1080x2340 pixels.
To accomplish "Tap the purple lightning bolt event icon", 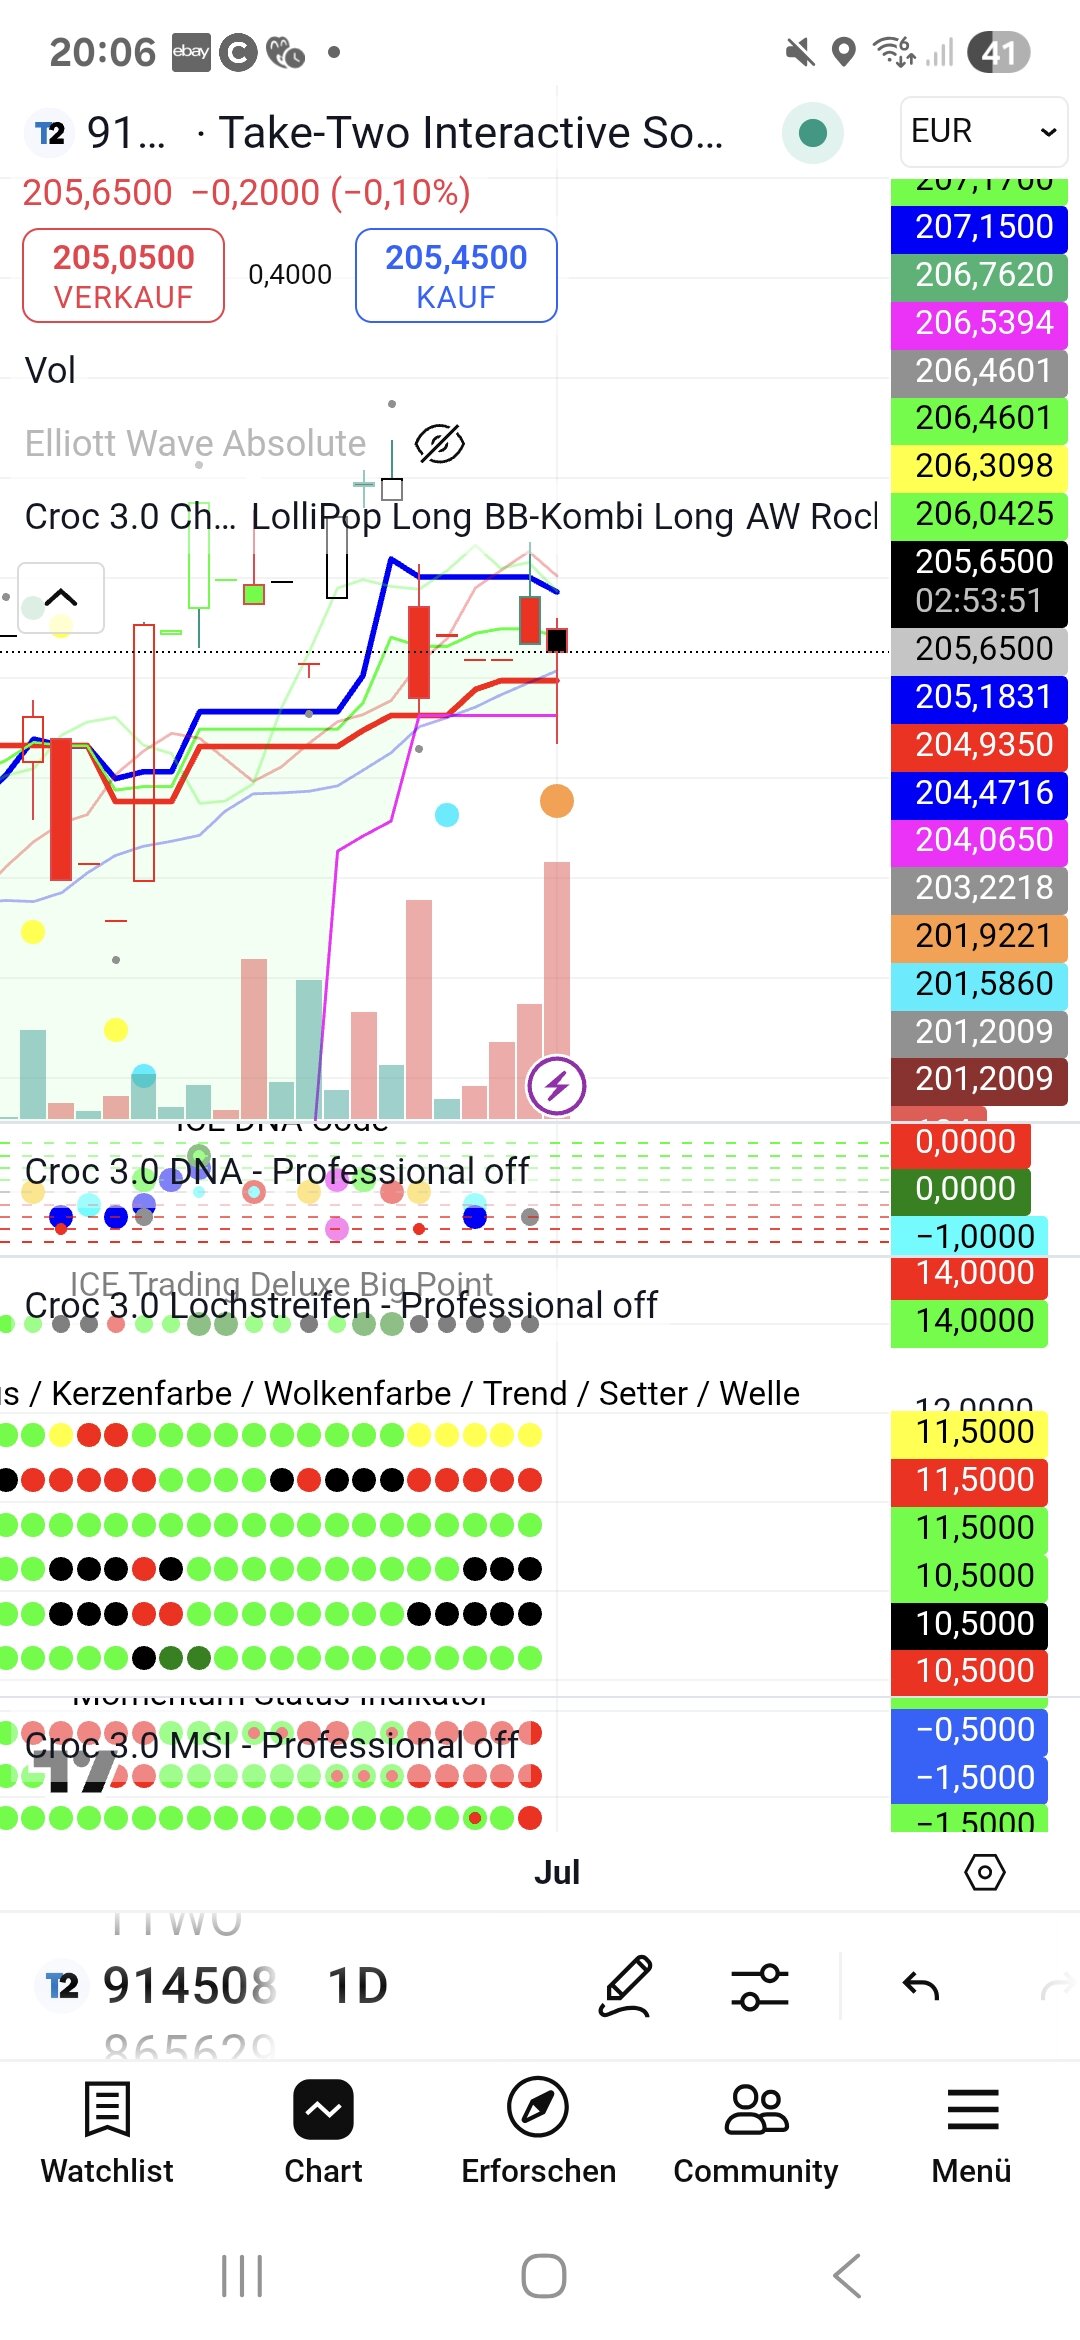I will pos(557,1085).
